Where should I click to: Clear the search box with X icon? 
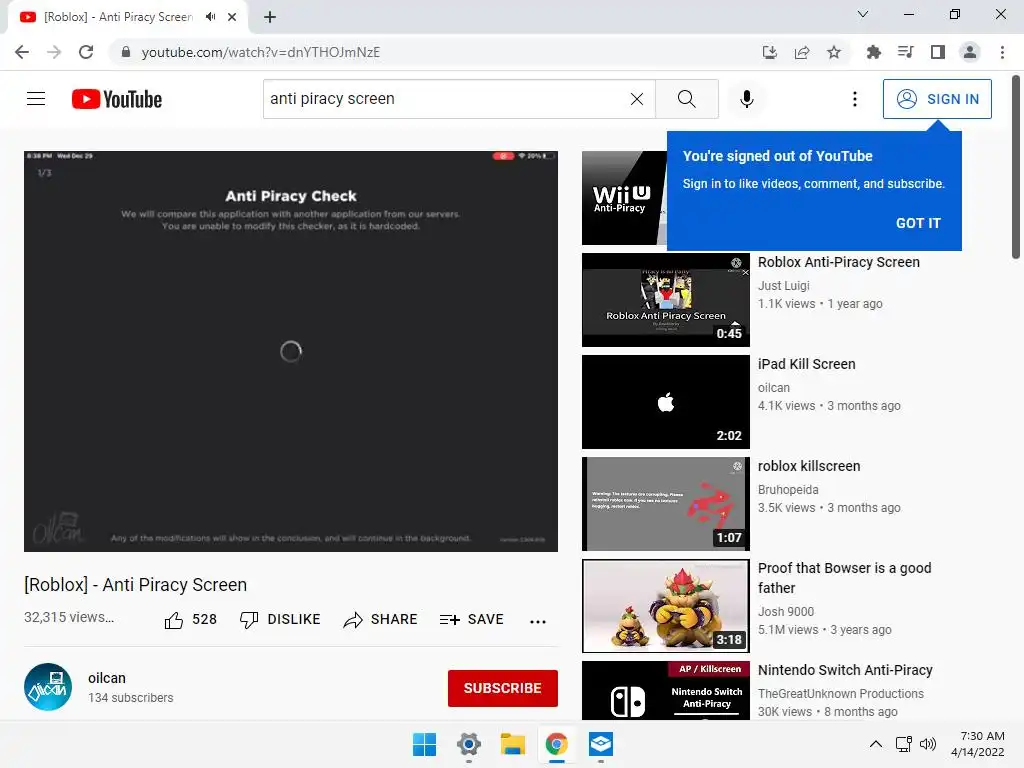(x=637, y=99)
